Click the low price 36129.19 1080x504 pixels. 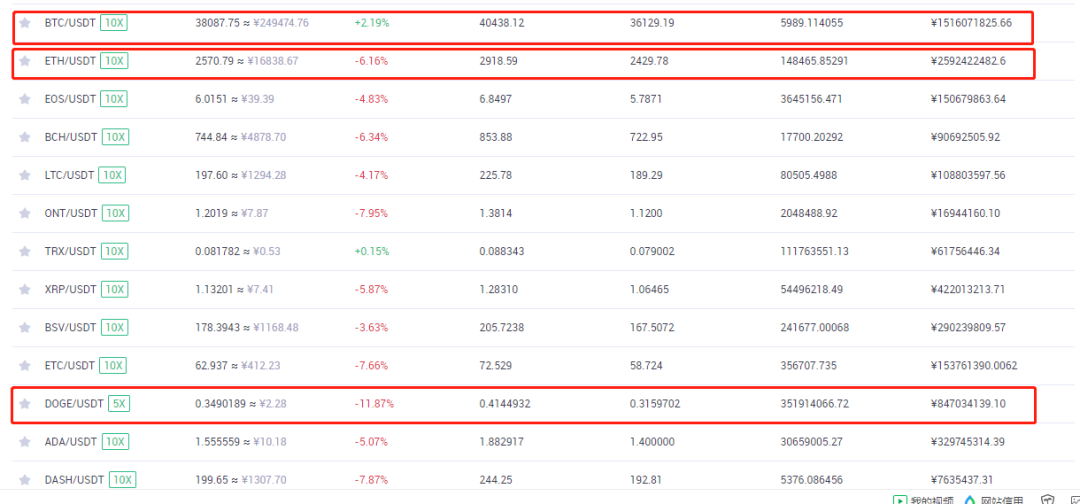[652, 23]
